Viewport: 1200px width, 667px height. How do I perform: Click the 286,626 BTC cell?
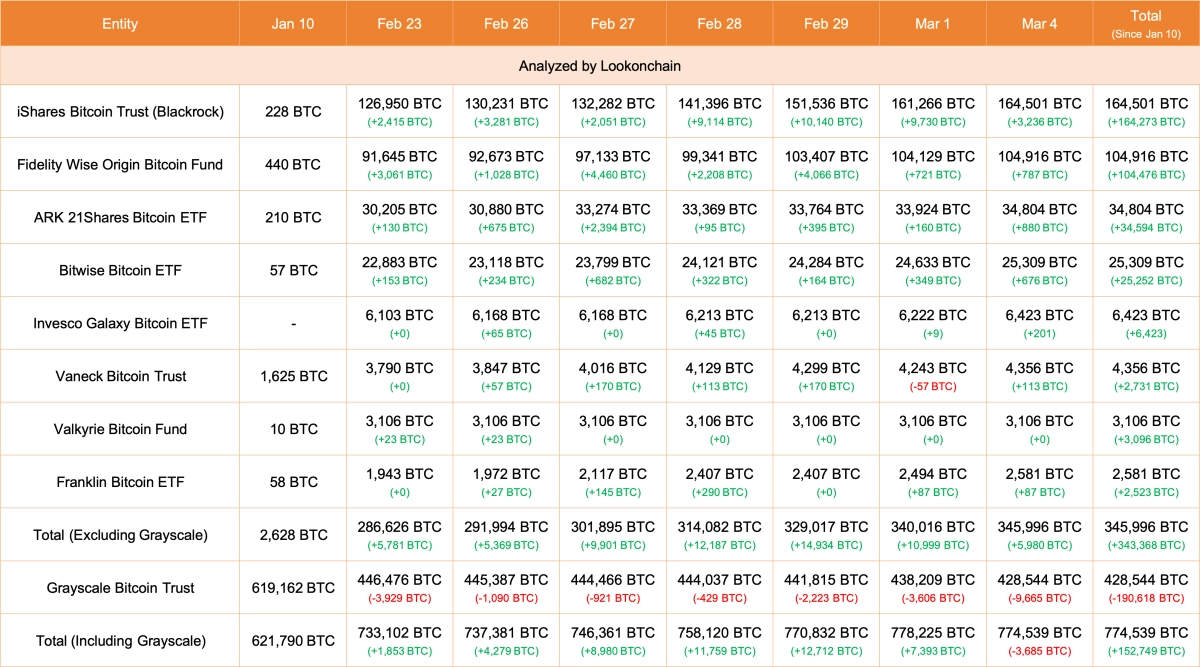(x=399, y=535)
